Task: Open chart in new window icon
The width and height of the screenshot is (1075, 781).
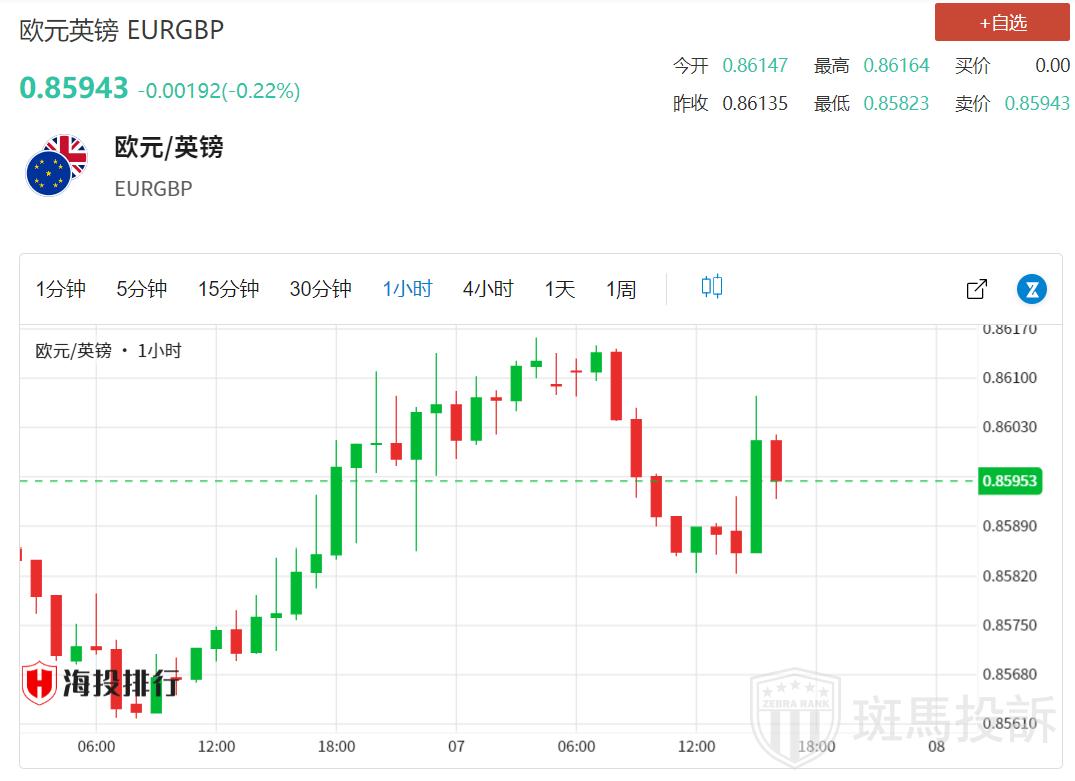Action: pos(976,289)
